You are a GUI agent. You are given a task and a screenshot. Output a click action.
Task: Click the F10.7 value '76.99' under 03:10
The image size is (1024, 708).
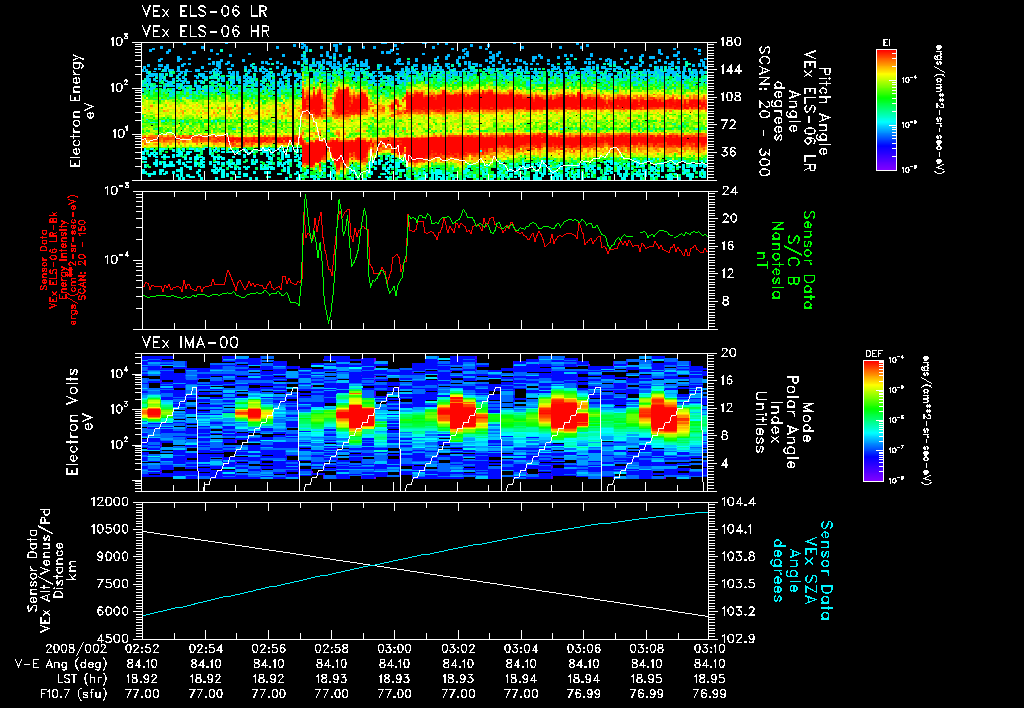709,694
